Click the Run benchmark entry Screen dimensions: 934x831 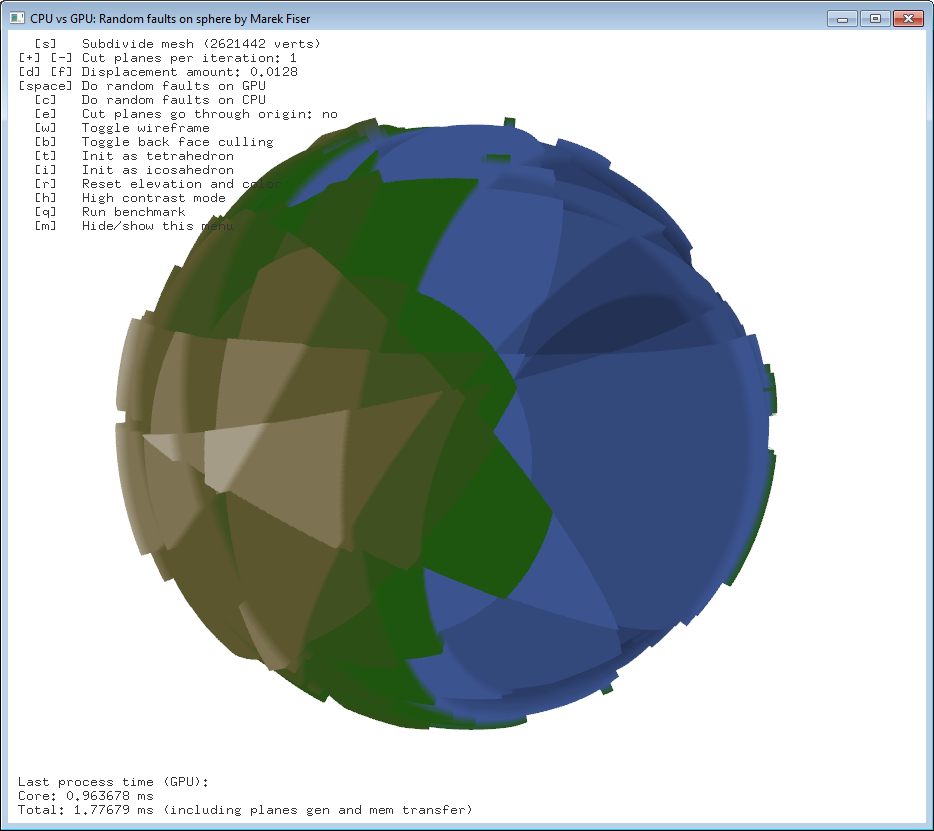133,212
